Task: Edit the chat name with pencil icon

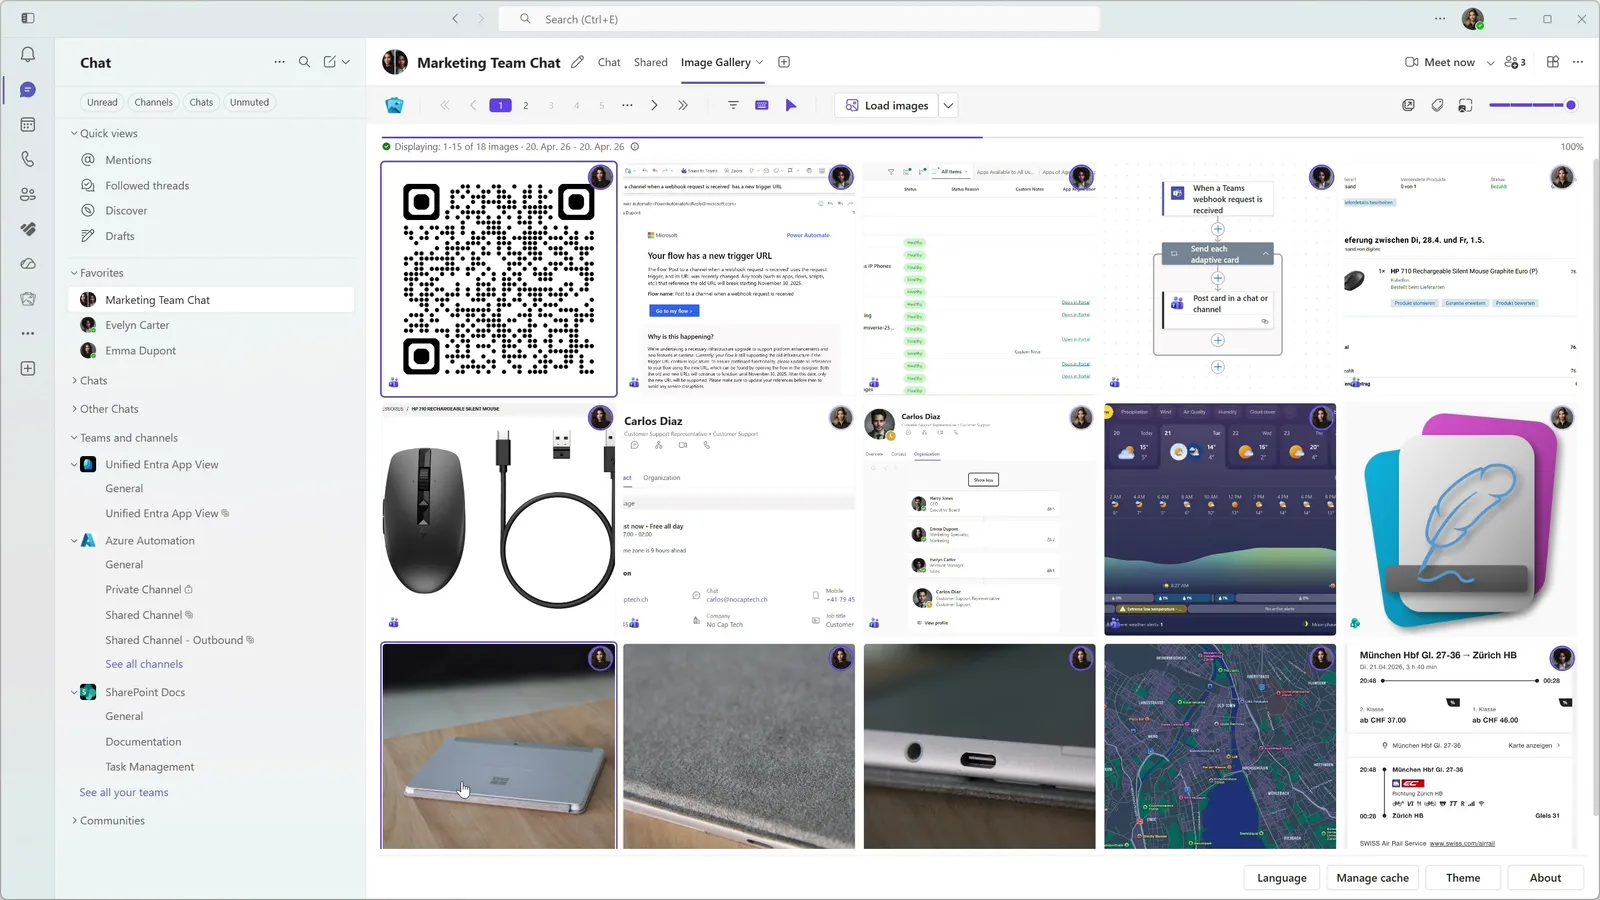Action: point(577,62)
